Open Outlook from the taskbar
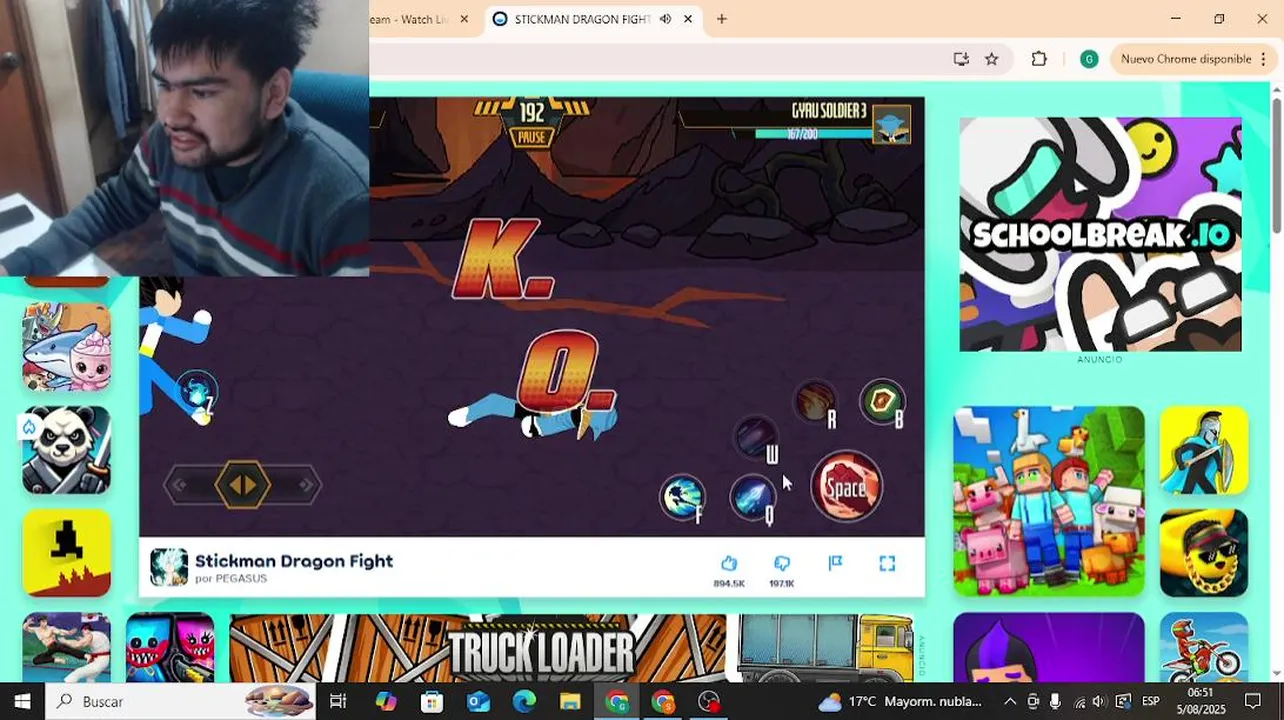 [x=478, y=701]
